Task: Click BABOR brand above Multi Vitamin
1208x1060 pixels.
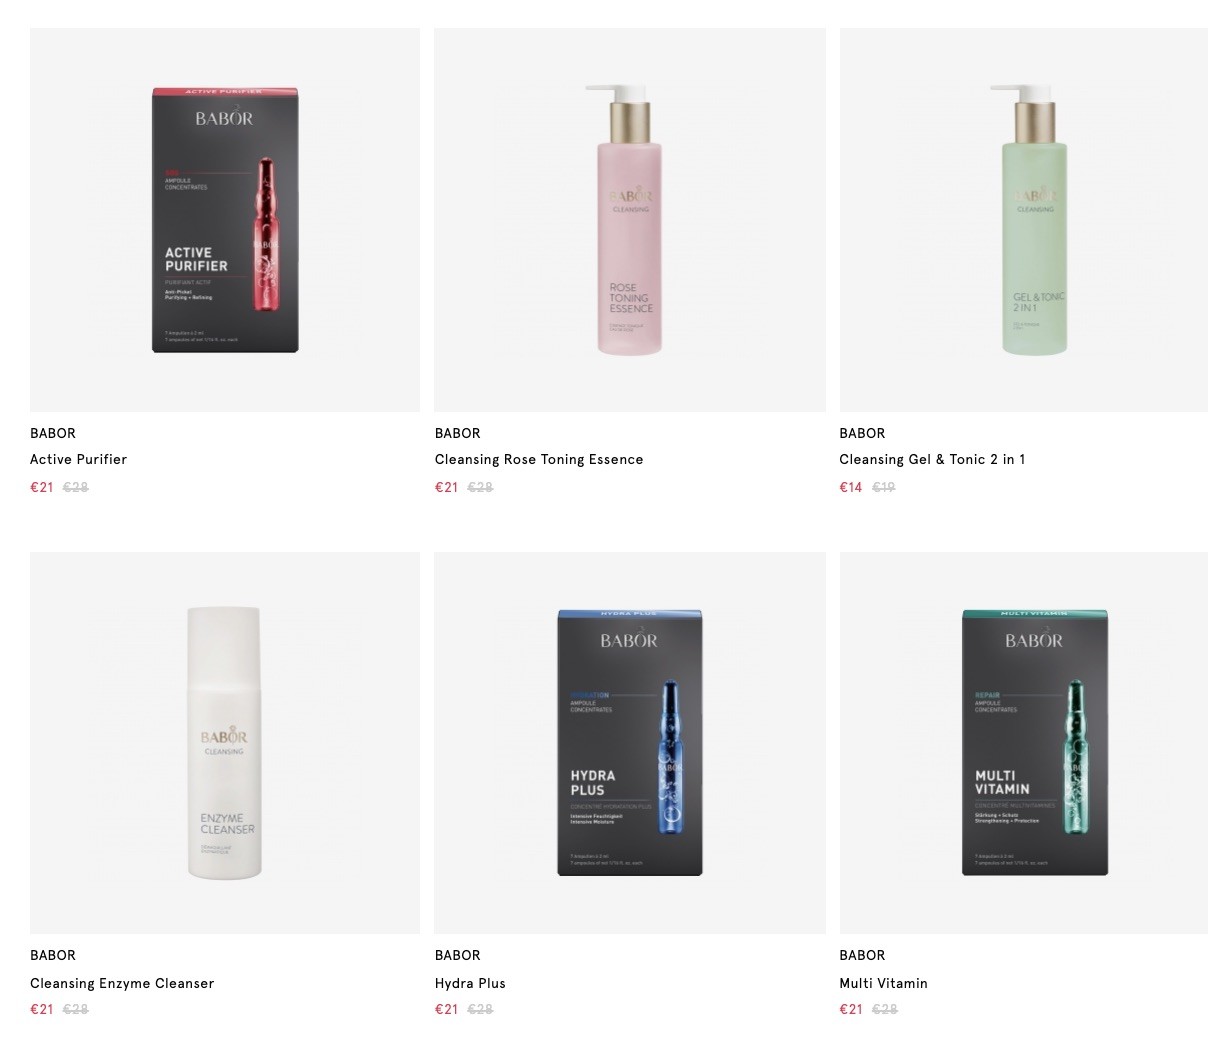Action: coord(862,955)
